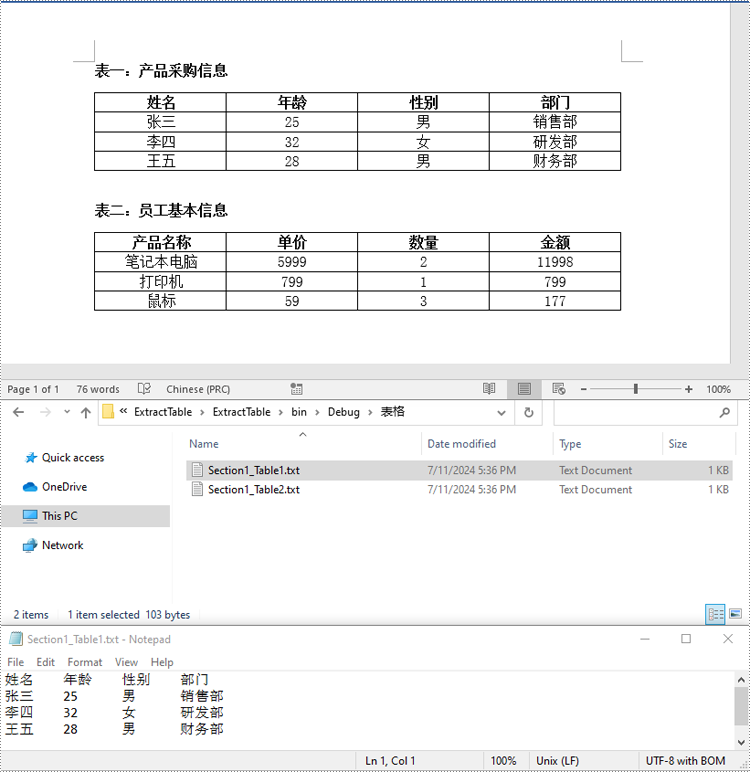Image resolution: width=750 pixels, height=772 pixels.
Task: Click the 销售部 cell in Word table
Action: coord(555,122)
